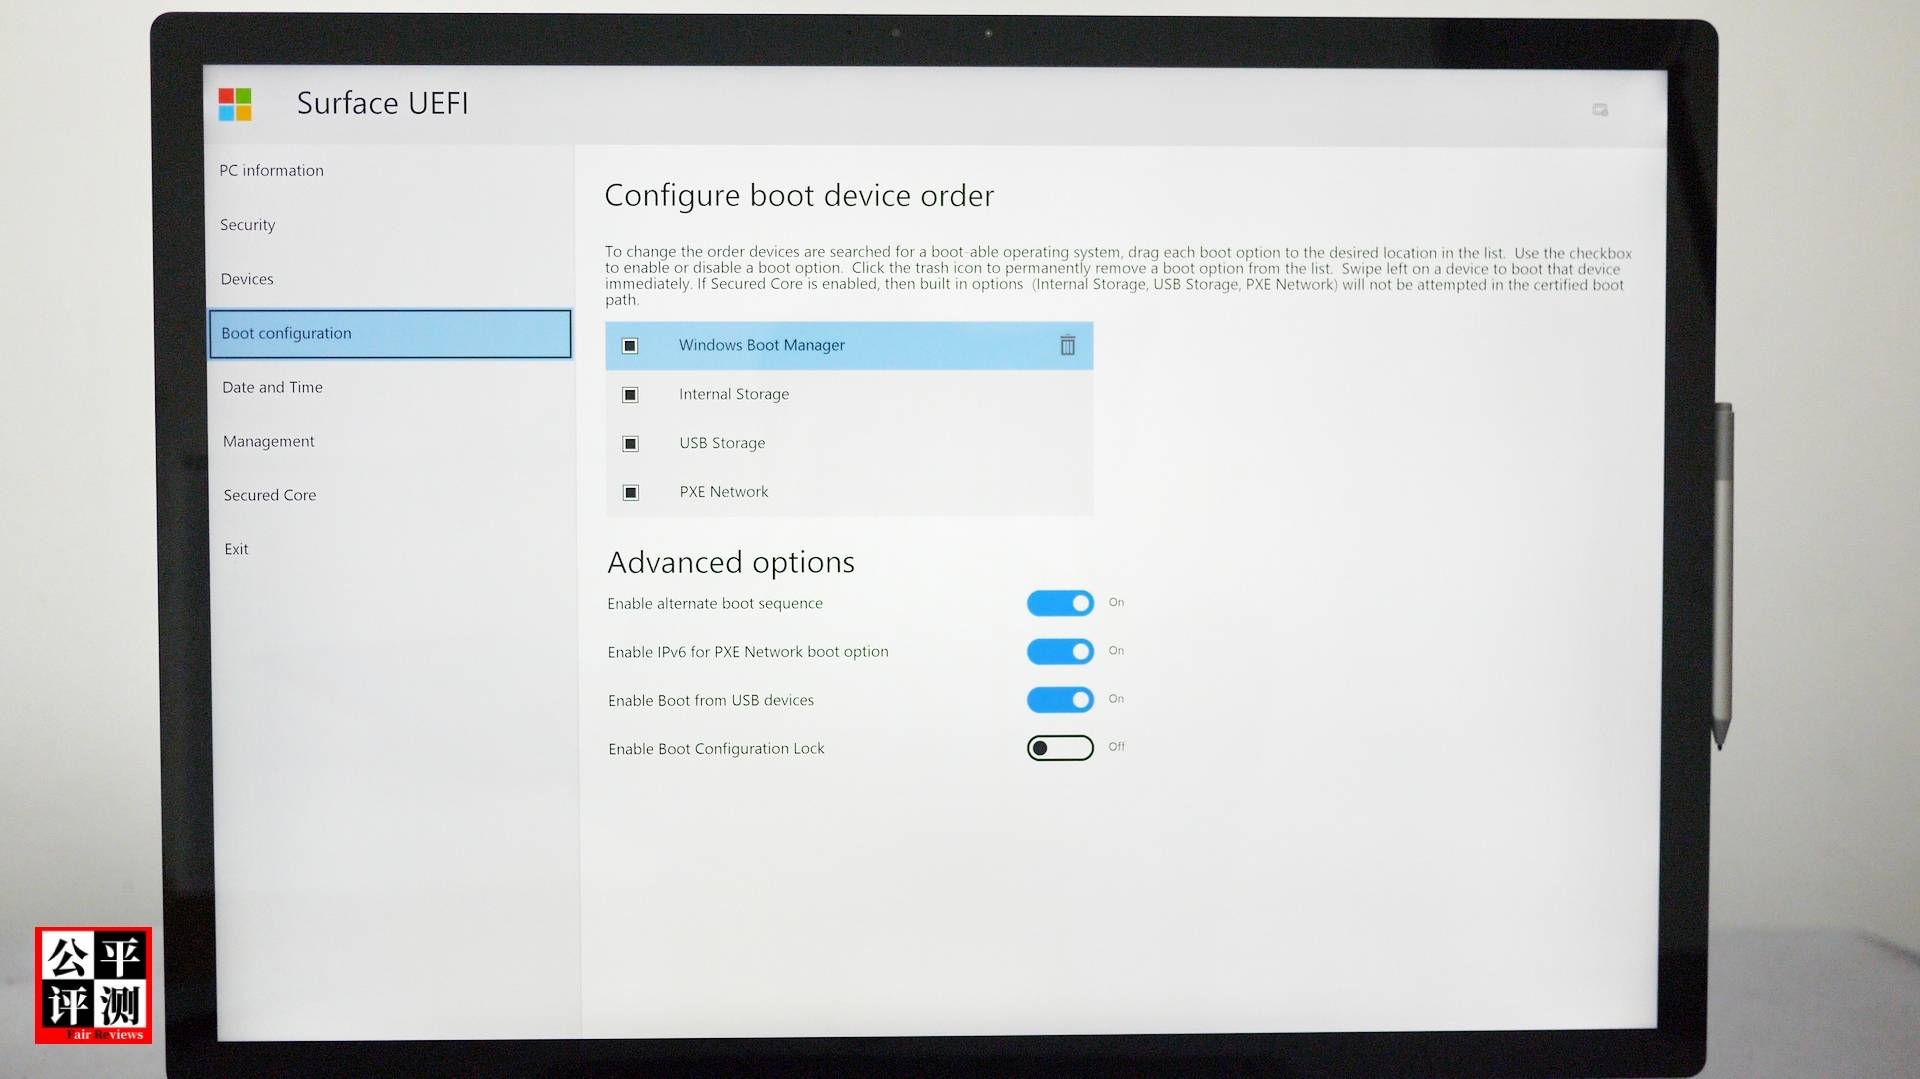Disable the USB Storage boot checkbox

coord(630,444)
